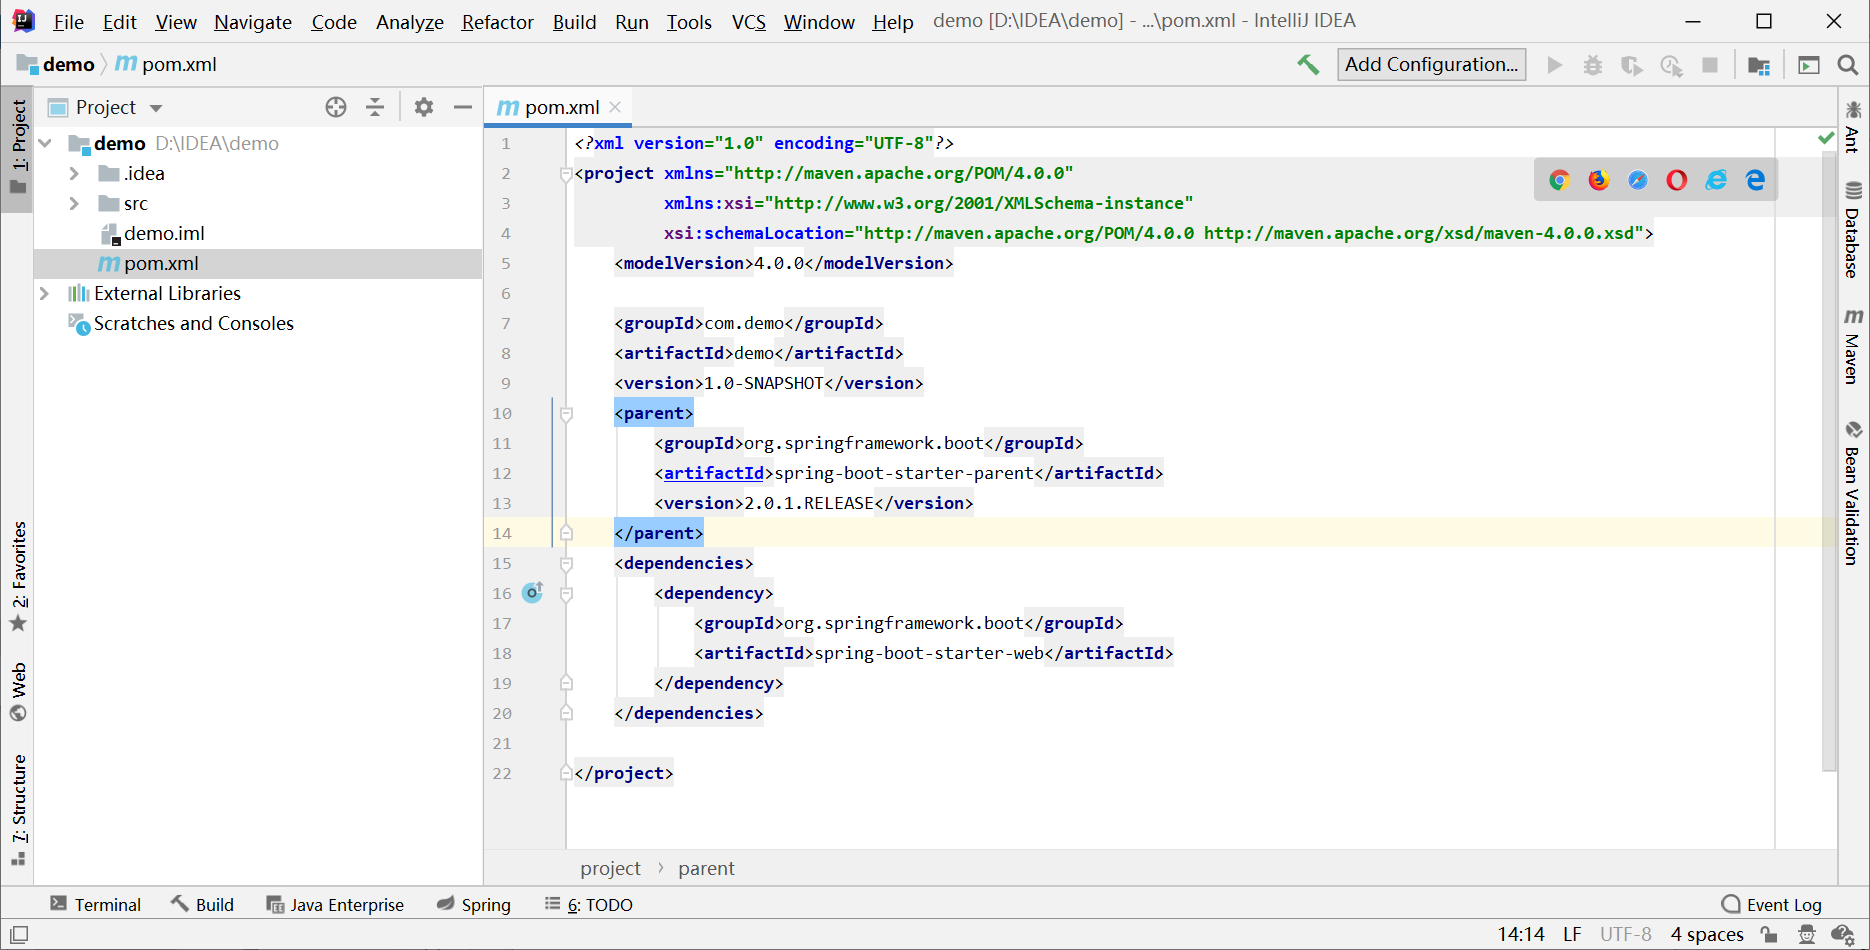Open Project Structure icon in toolbar
1870x950 pixels.
coord(1759,65)
